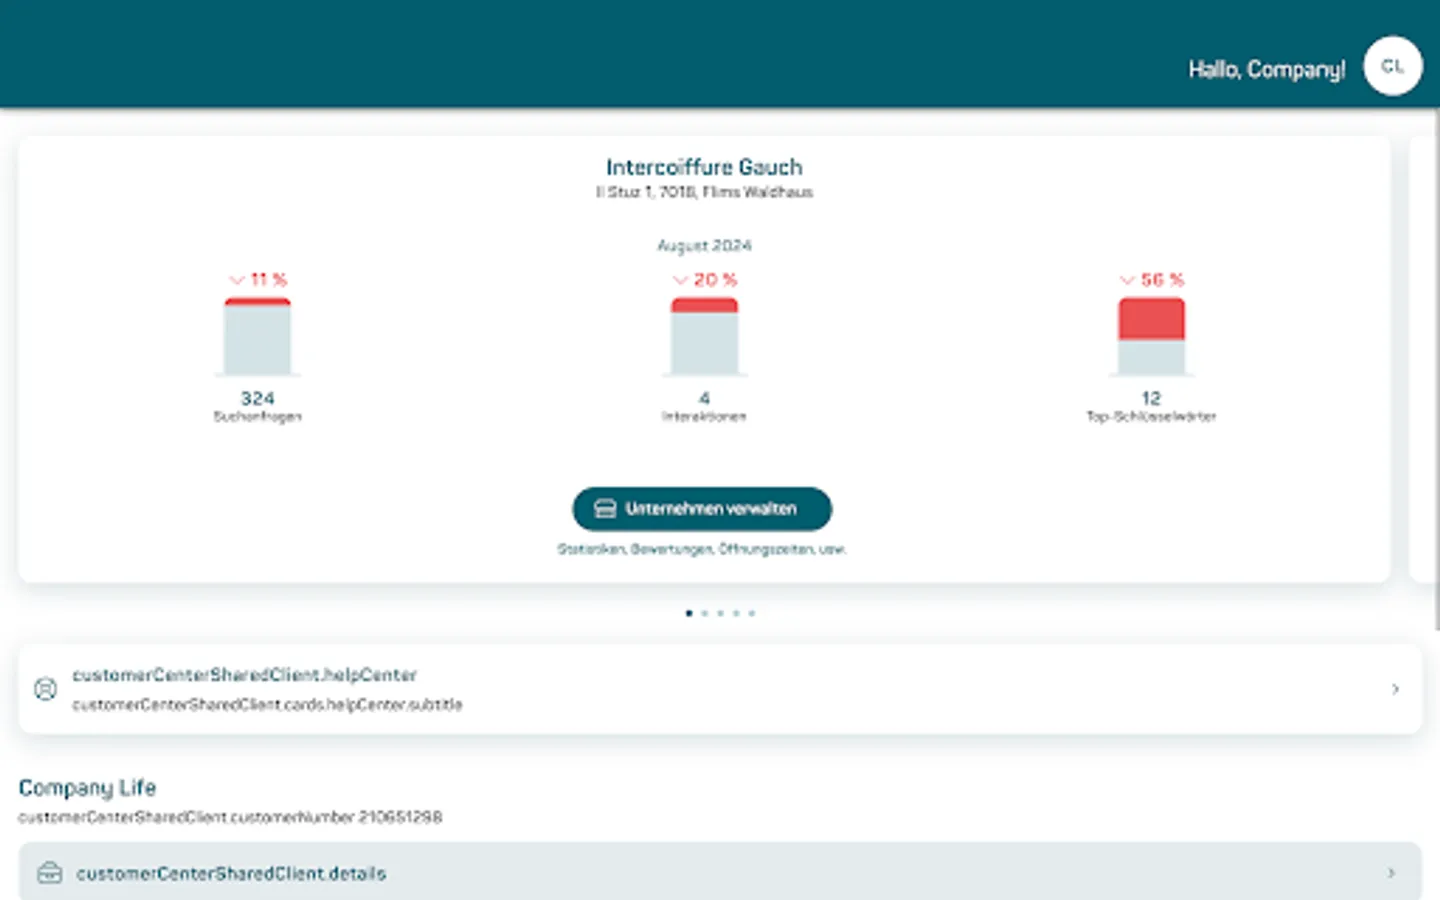The image size is (1440, 900).
Task: Click the partially visible card on right edge
Action: click(1432, 360)
